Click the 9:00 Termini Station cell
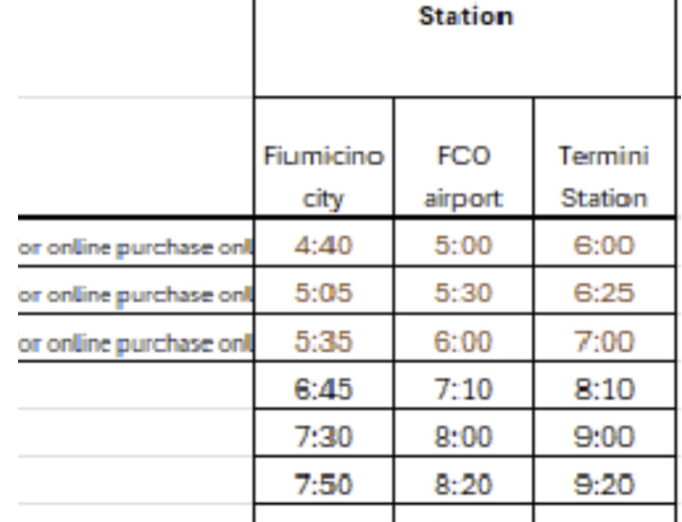 [603, 436]
